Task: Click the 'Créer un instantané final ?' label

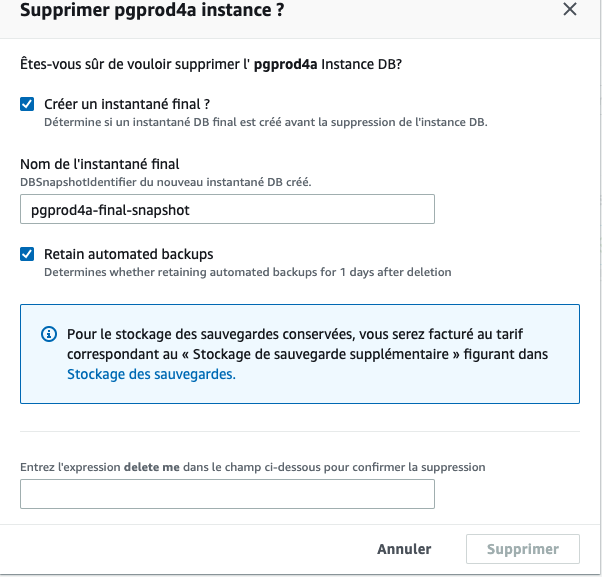Action: [x=127, y=104]
